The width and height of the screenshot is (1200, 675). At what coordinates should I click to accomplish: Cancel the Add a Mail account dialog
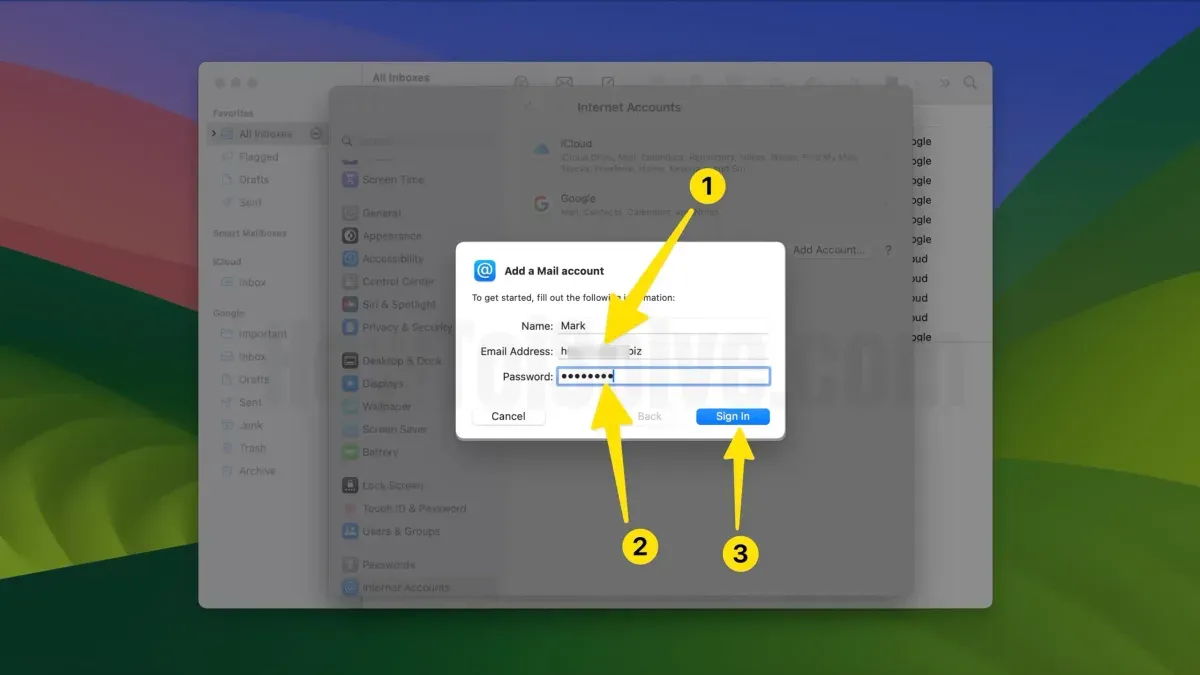tap(508, 416)
